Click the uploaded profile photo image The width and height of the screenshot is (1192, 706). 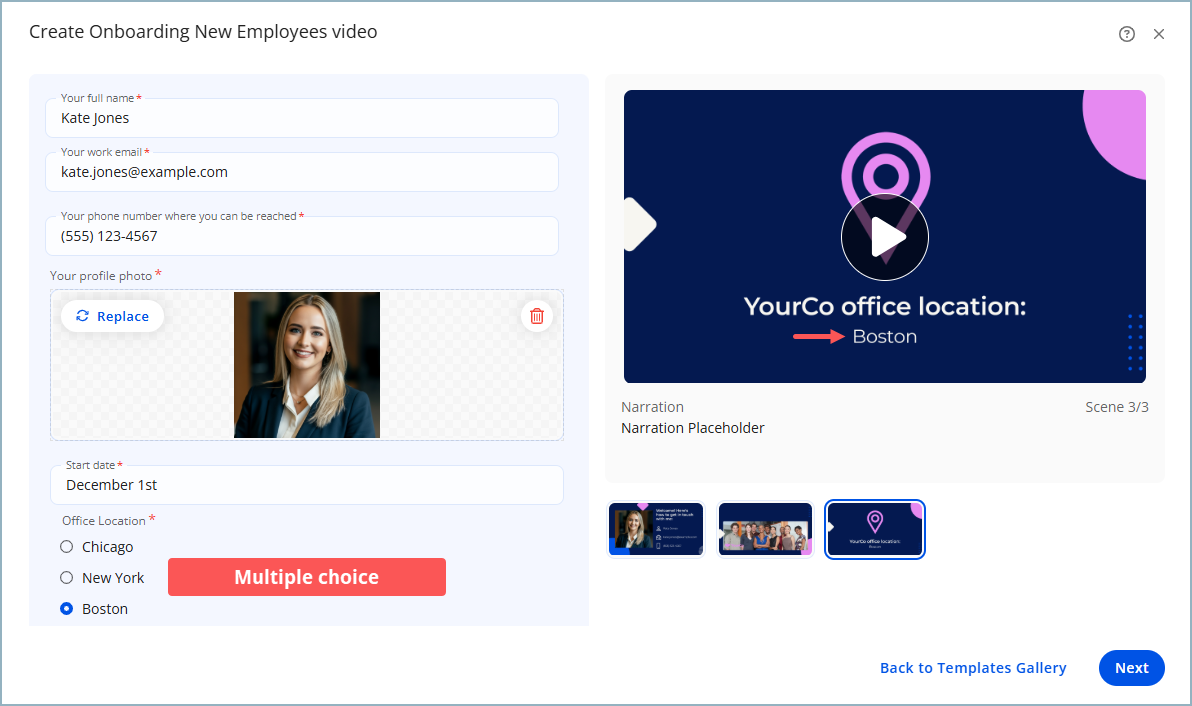pyautogui.click(x=307, y=365)
